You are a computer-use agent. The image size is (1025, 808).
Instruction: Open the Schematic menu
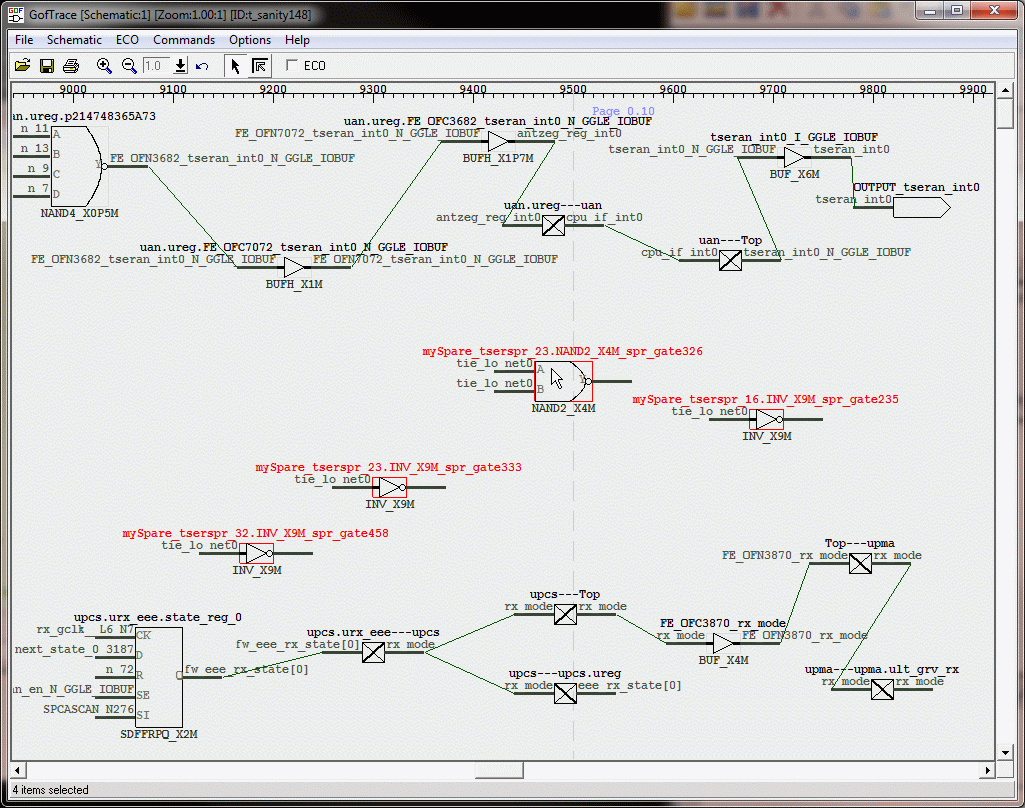[74, 40]
